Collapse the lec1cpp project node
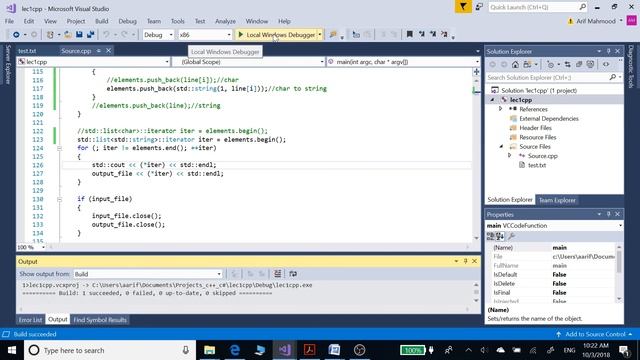640x360 pixels. coord(493,100)
